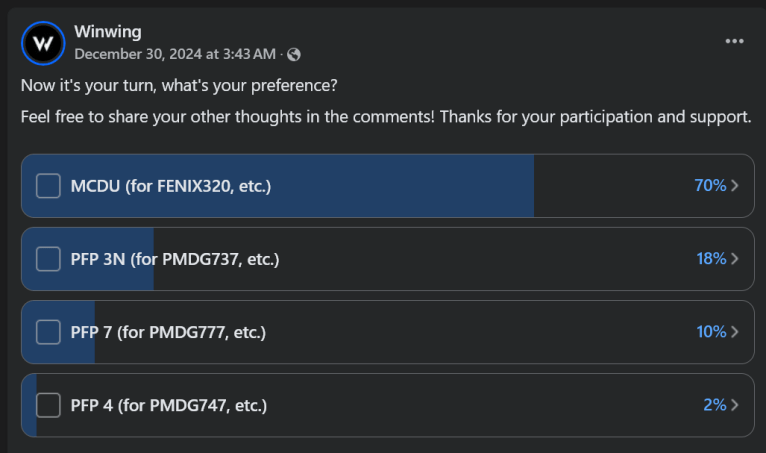This screenshot has height=453, width=766.
Task: Click the Winwing profile logo avatar
Action: [42, 43]
